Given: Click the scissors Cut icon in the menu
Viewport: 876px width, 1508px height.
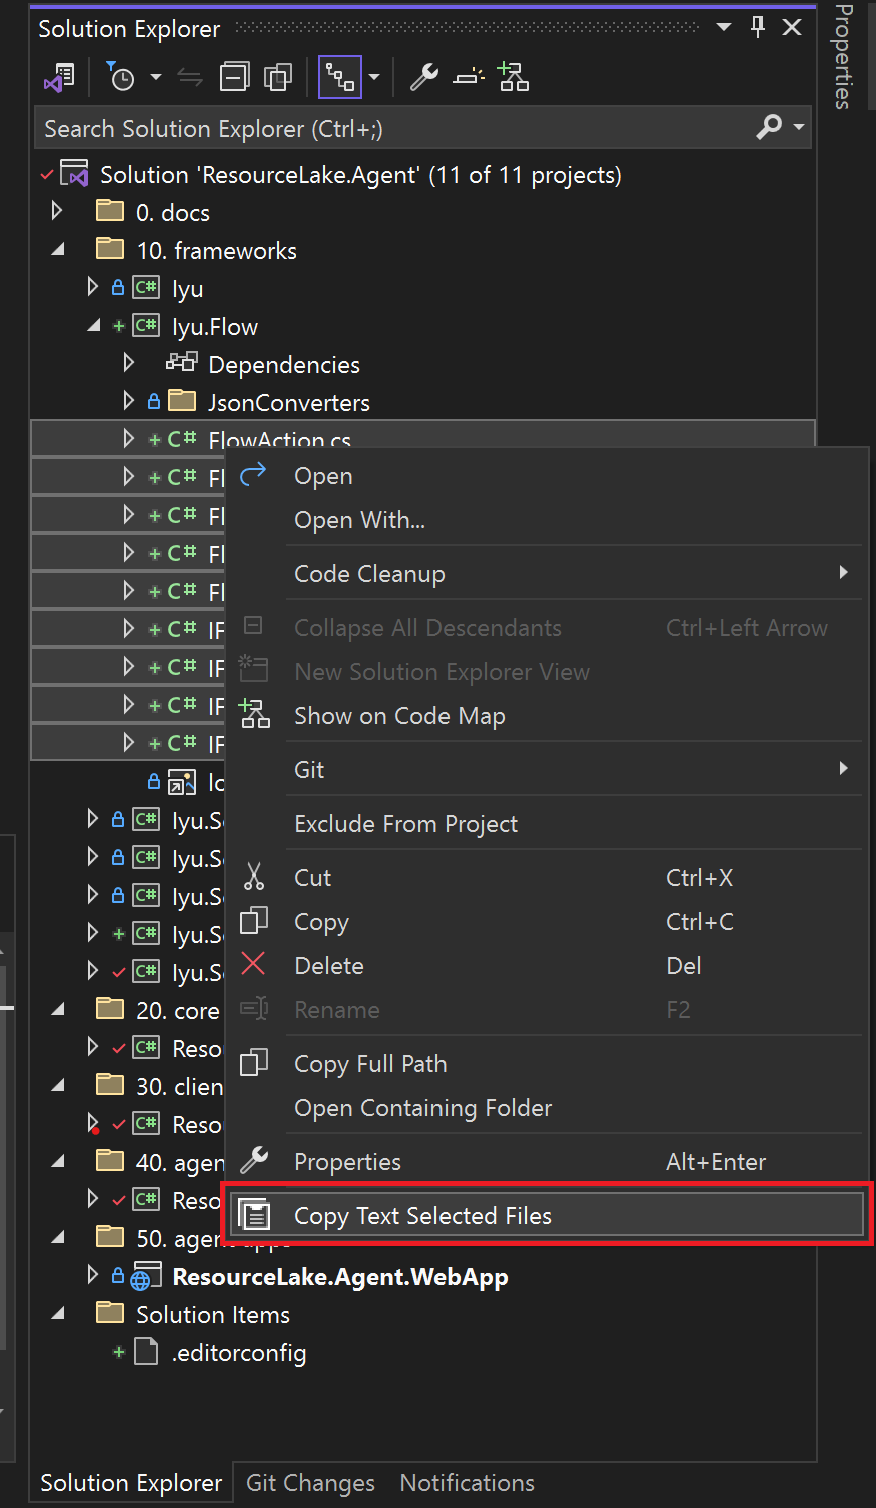Looking at the screenshot, I should (x=254, y=877).
